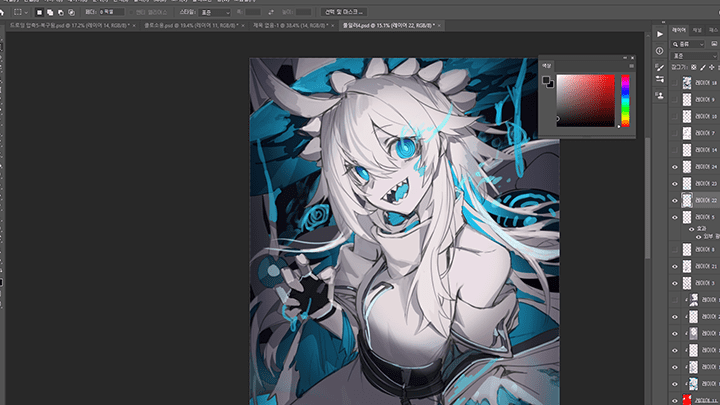Screen dimensions: 720x405
Task: Switch to the Channels panel tab
Action: (x=697, y=30)
